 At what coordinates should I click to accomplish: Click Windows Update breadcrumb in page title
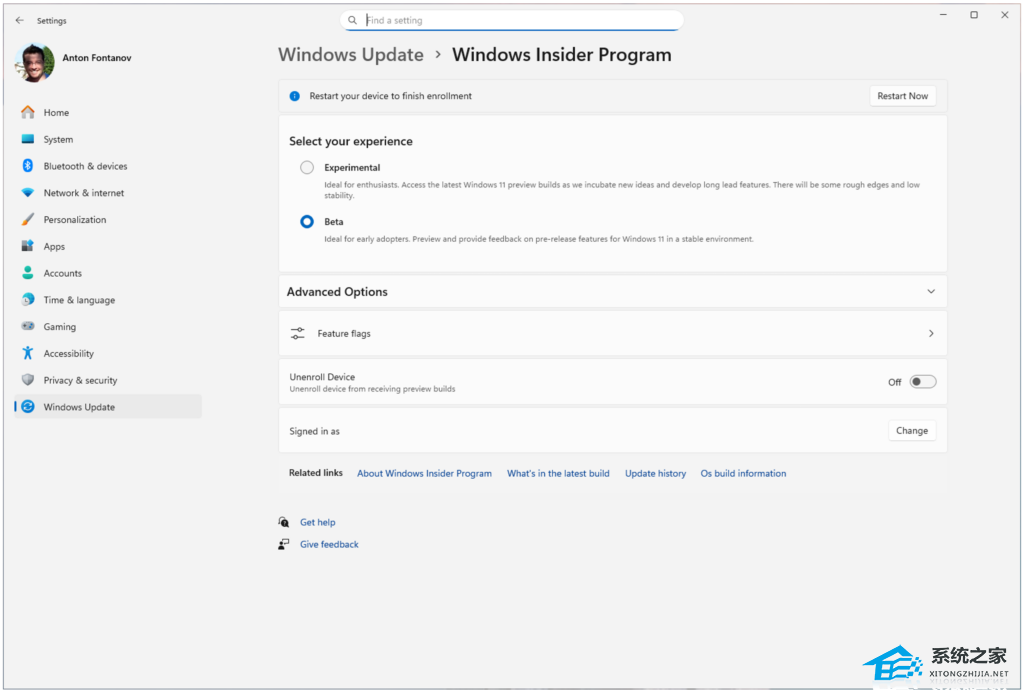pos(351,55)
